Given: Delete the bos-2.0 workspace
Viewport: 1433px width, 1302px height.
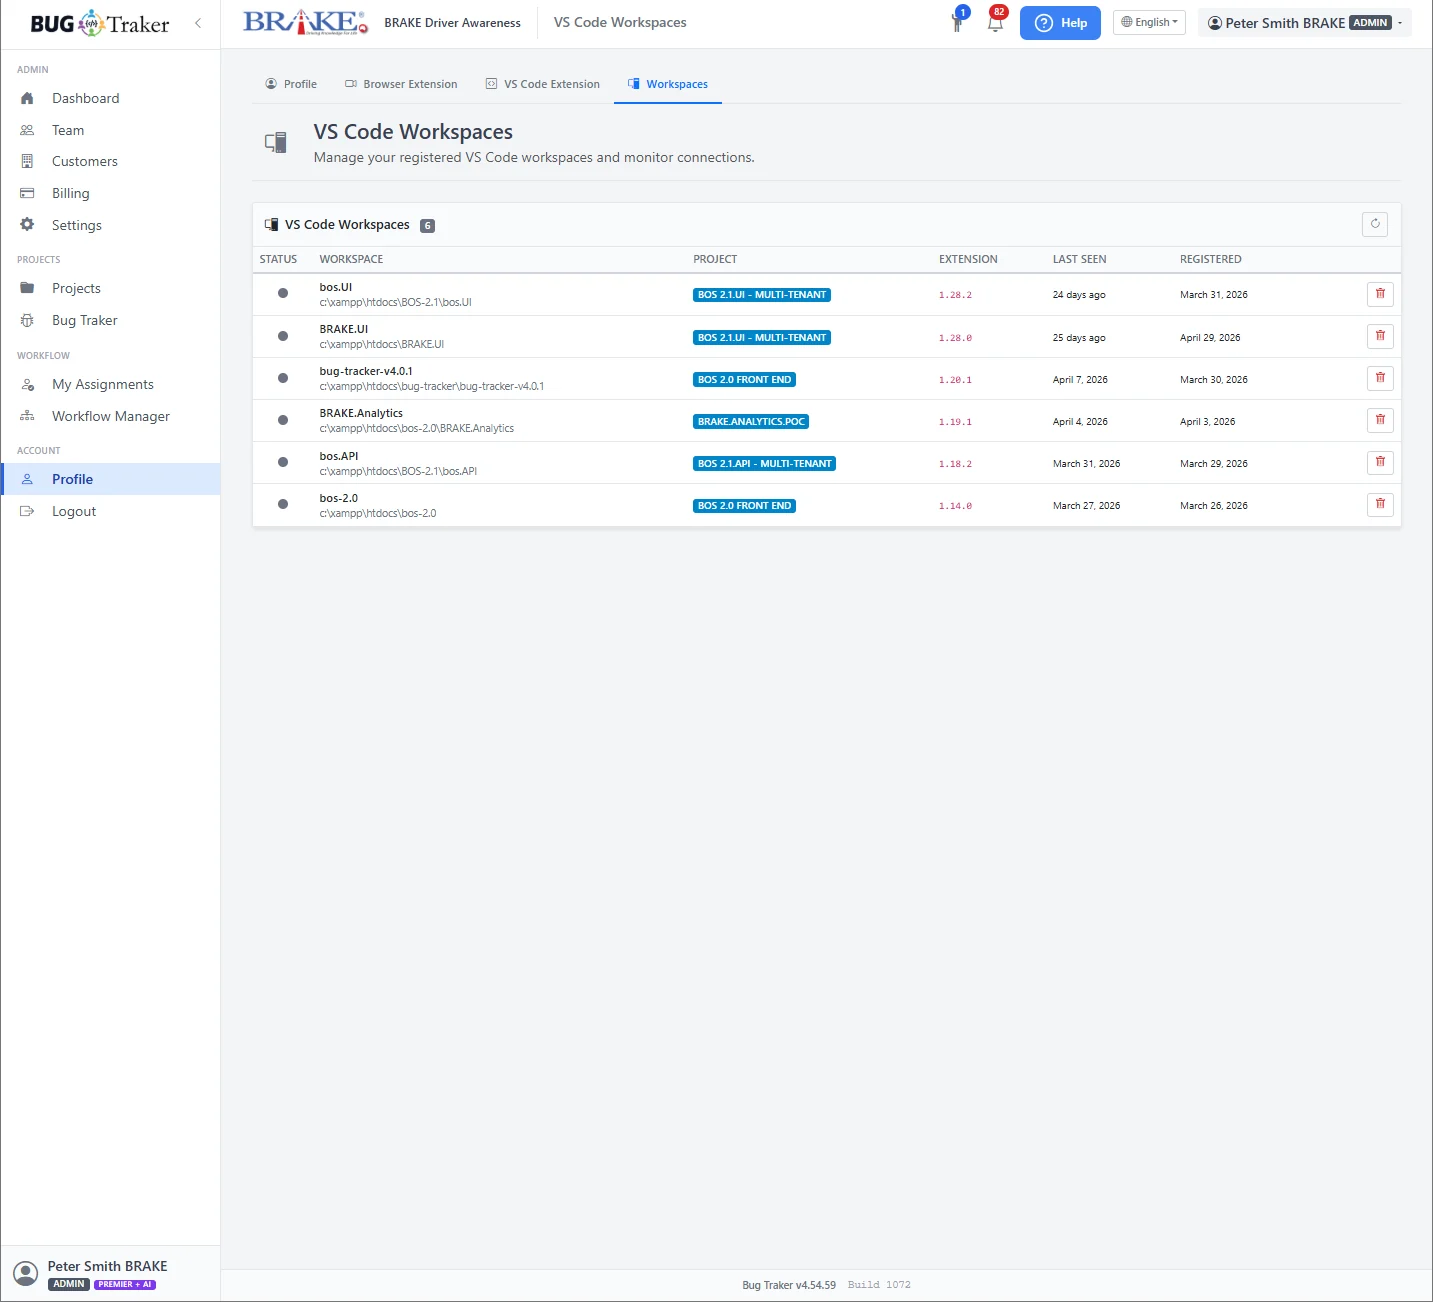Looking at the screenshot, I should pos(1380,504).
